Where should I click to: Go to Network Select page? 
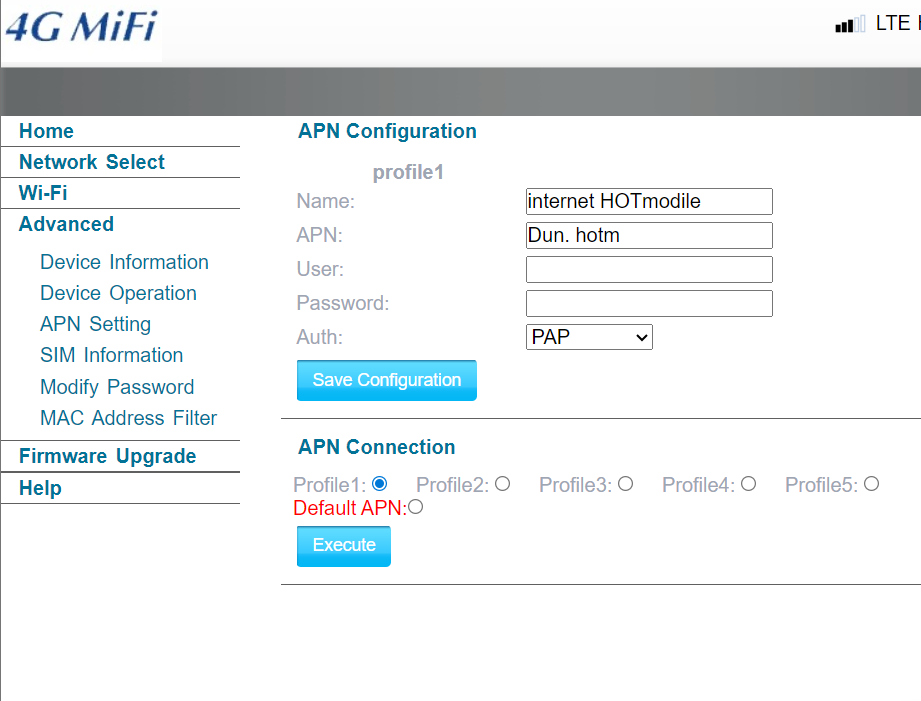point(92,162)
